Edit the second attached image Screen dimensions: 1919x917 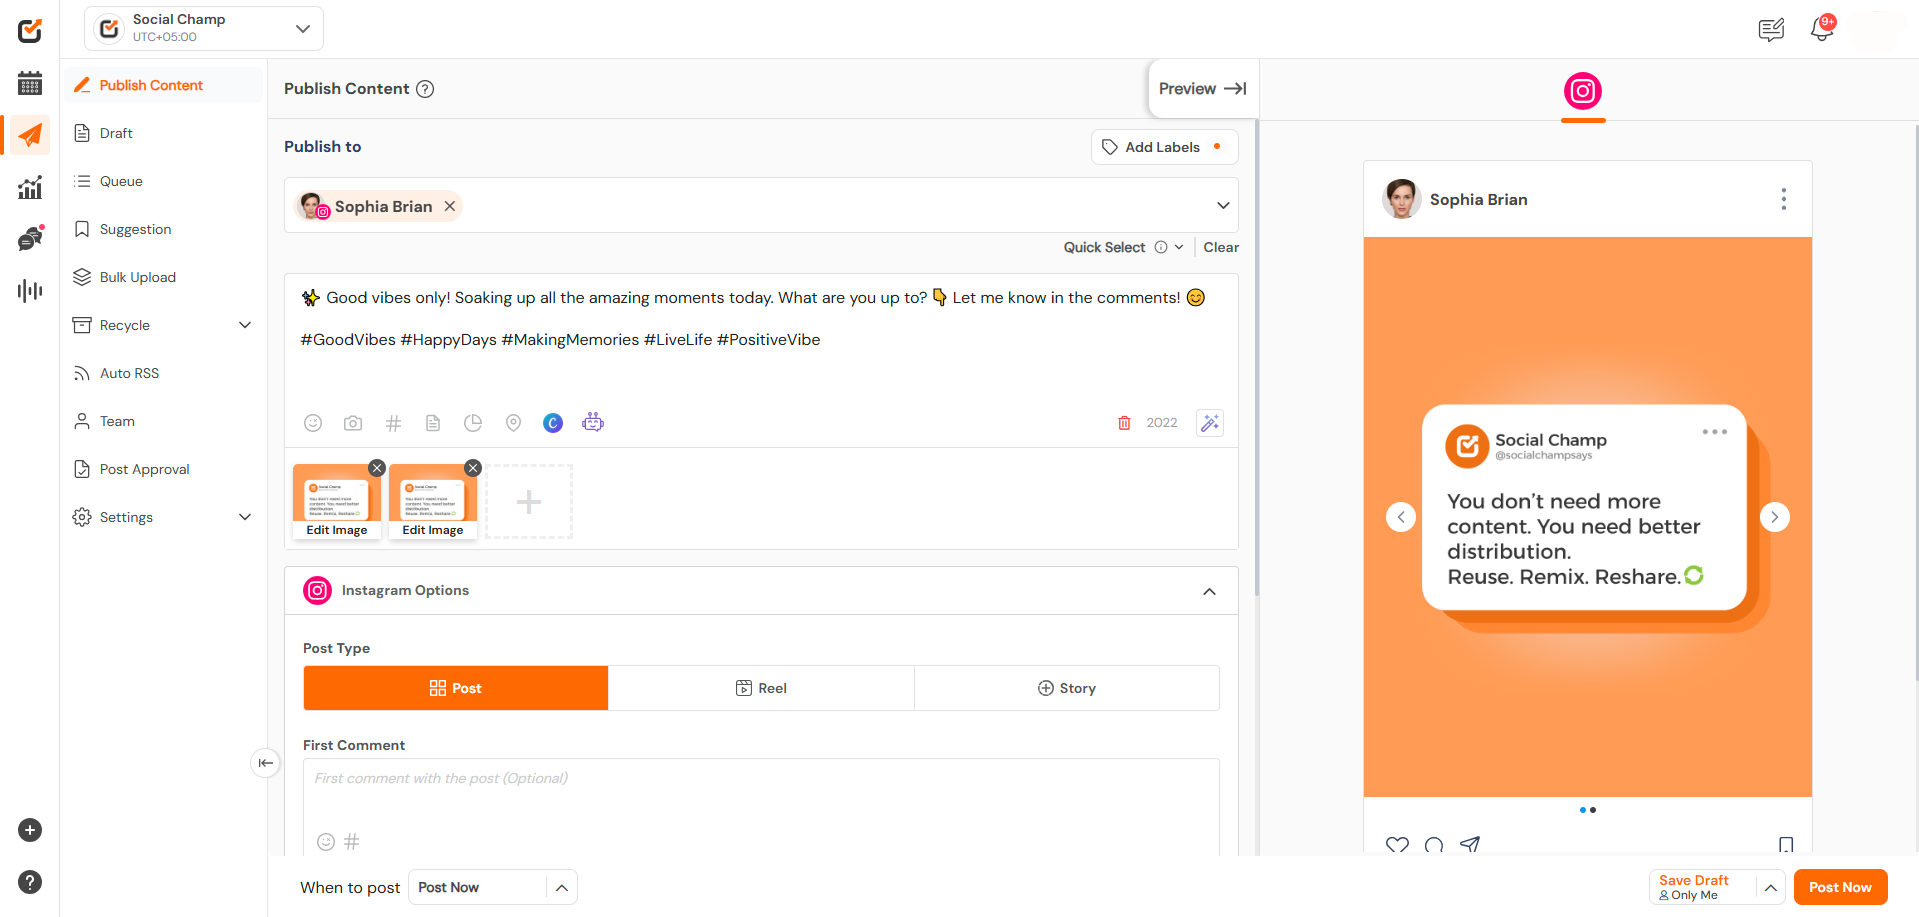[433, 530]
